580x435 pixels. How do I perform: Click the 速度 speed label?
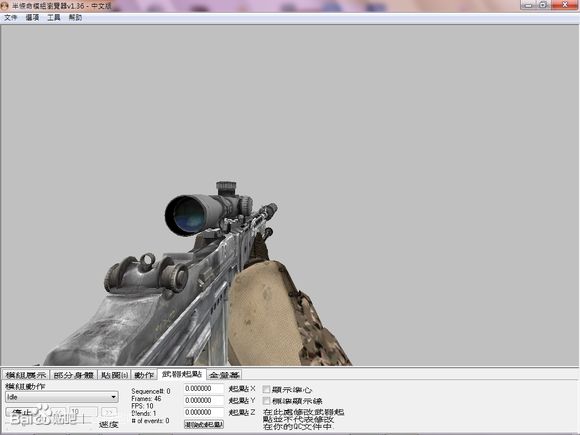pyautogui.click(x=109, y=424)
